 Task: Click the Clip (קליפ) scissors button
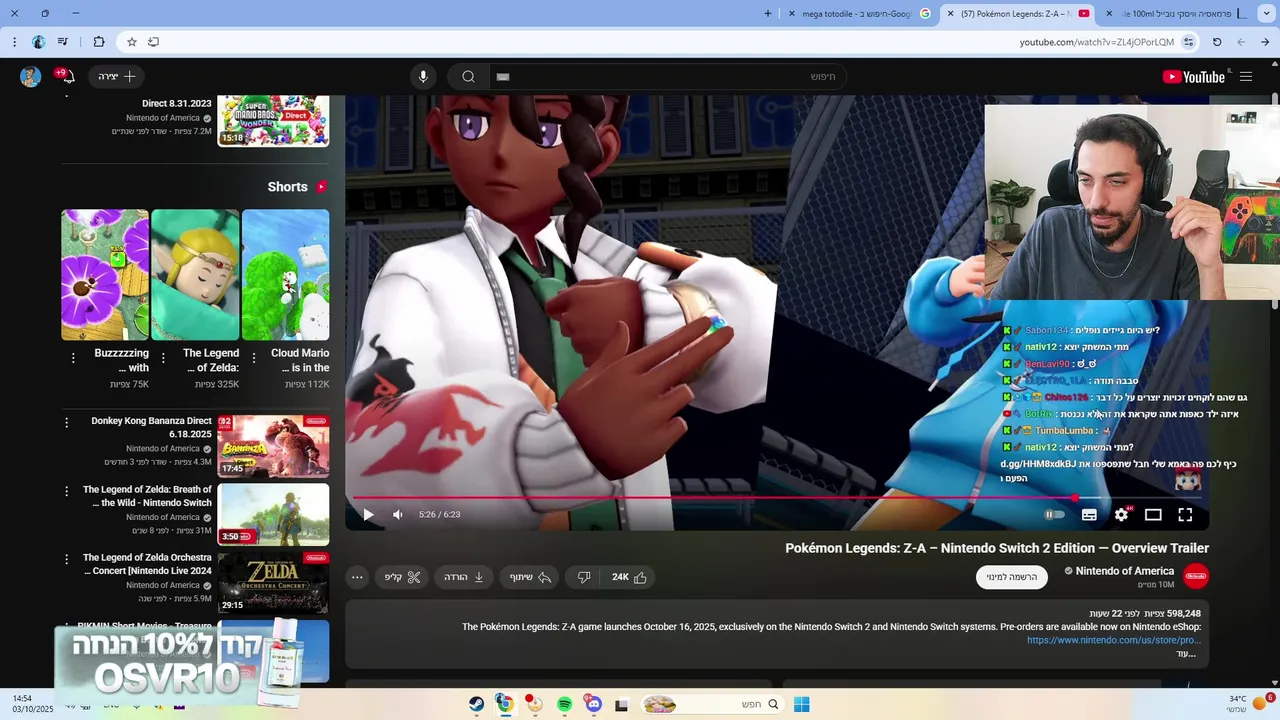pyautogui.click(x=403, y=577)
